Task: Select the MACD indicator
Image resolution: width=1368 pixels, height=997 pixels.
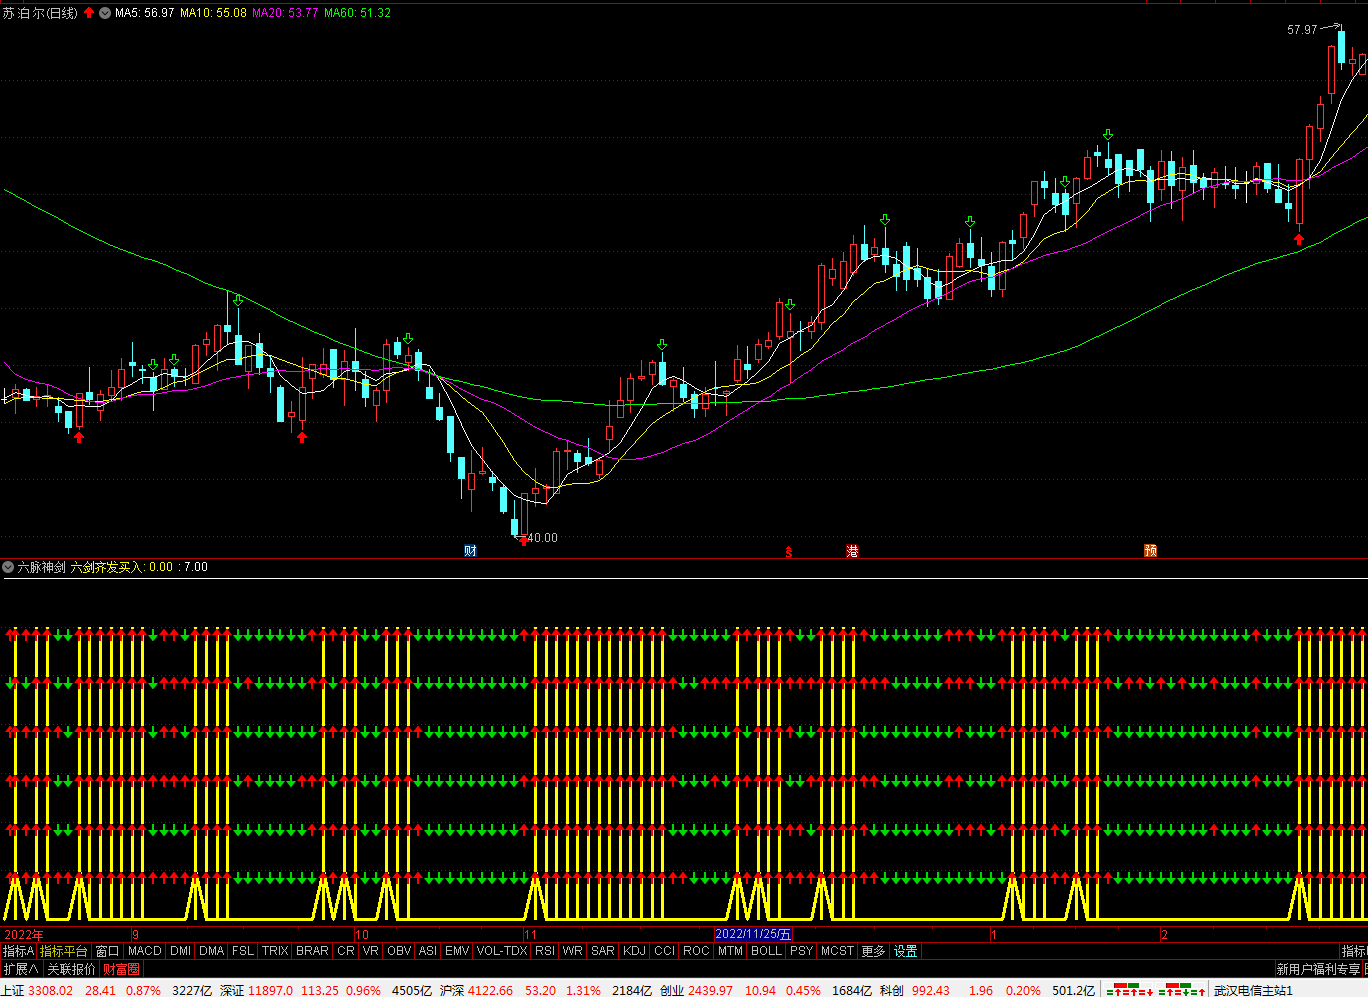Action: click(145, 951)
